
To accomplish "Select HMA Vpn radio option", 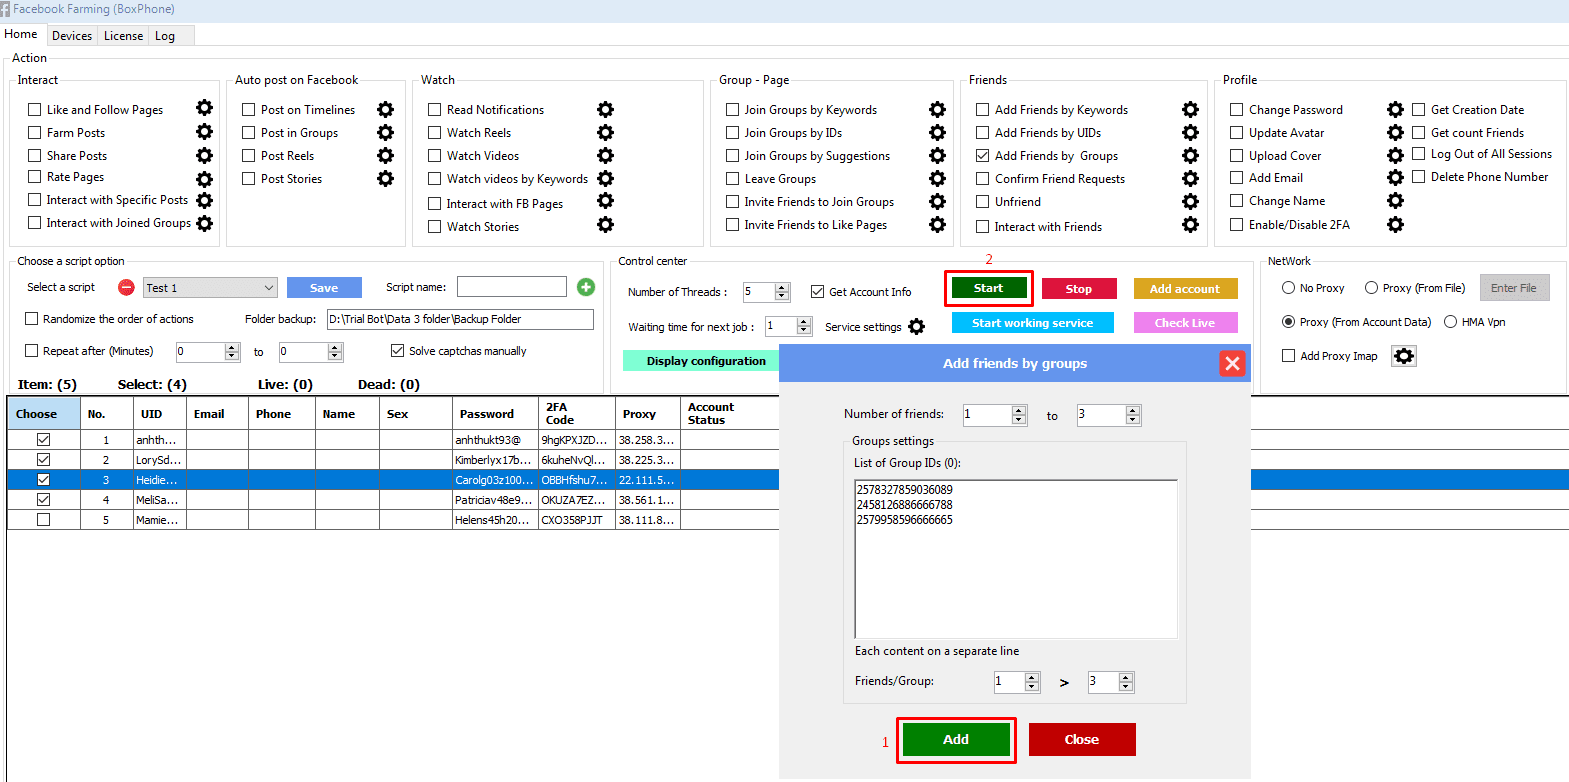I will 1450,321.
